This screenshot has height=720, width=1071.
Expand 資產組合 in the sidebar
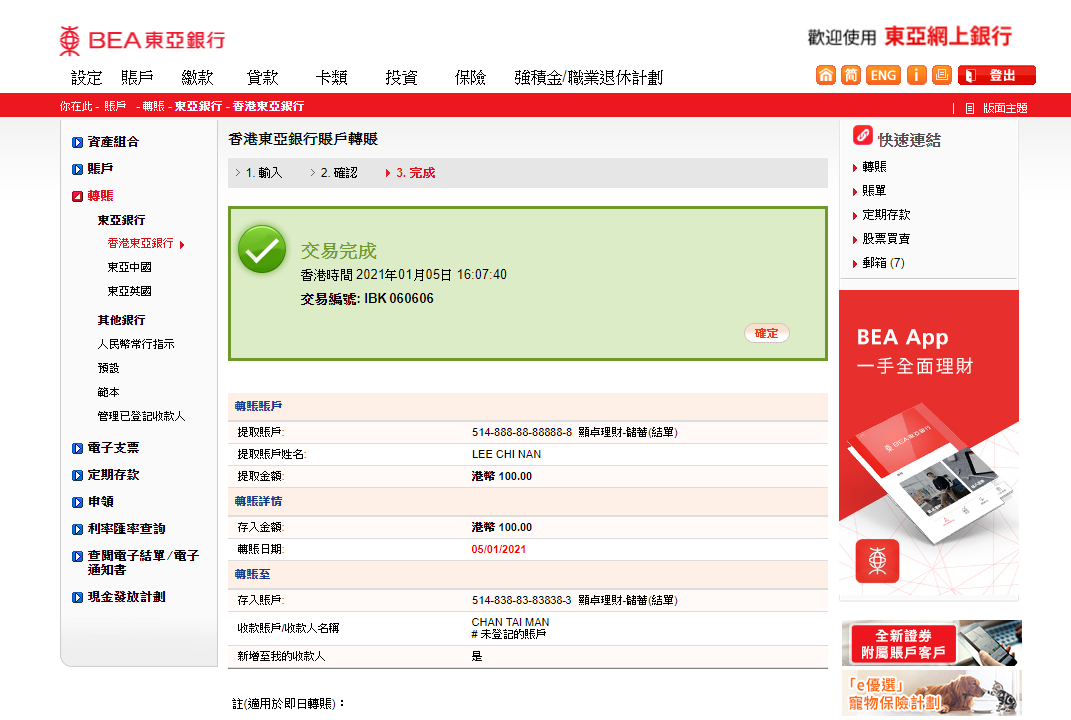click(105, 142)
